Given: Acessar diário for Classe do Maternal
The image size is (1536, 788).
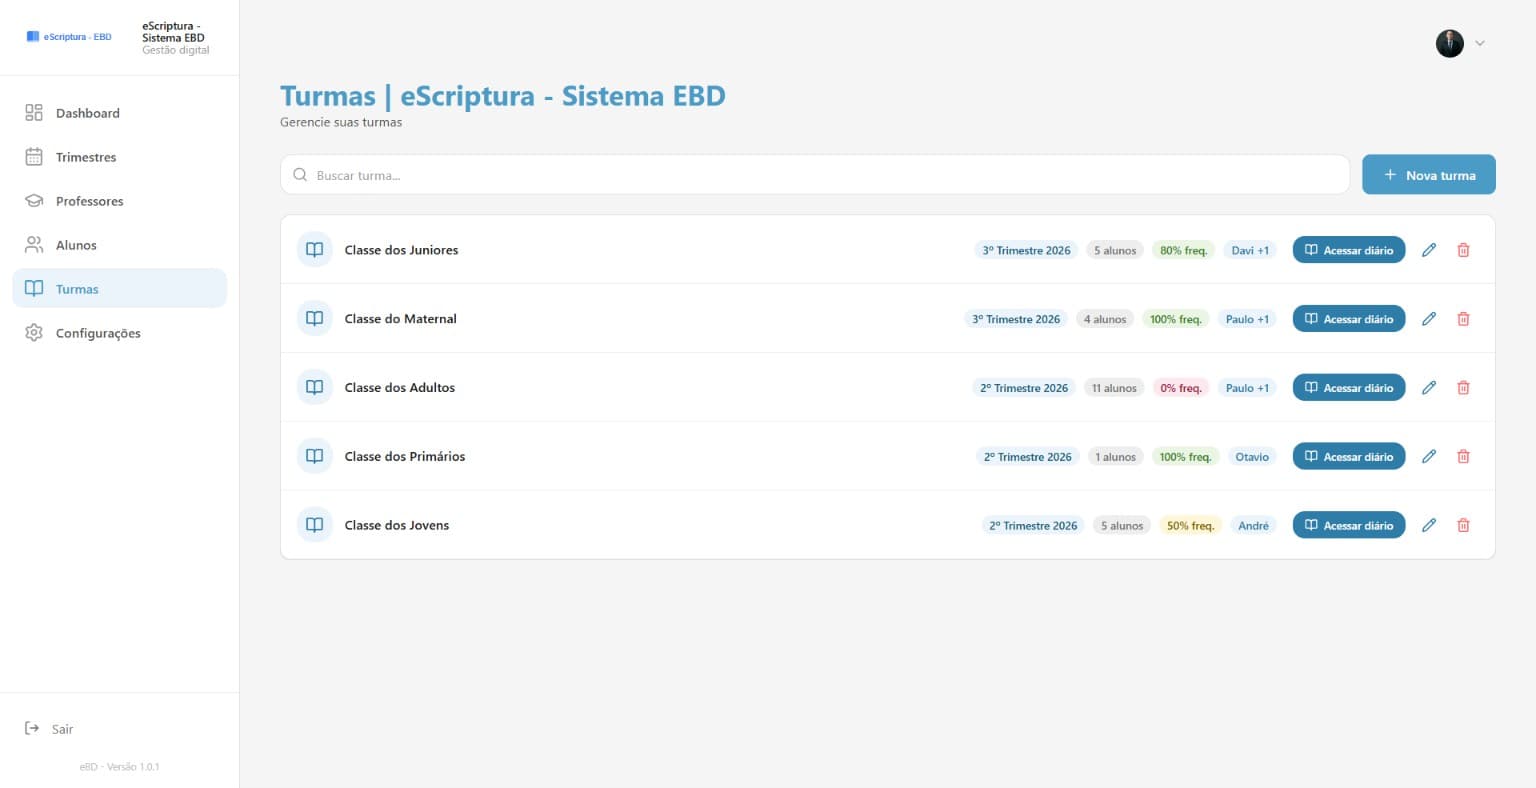Looking at the screenshot, I should click(x=1349, y=319).
